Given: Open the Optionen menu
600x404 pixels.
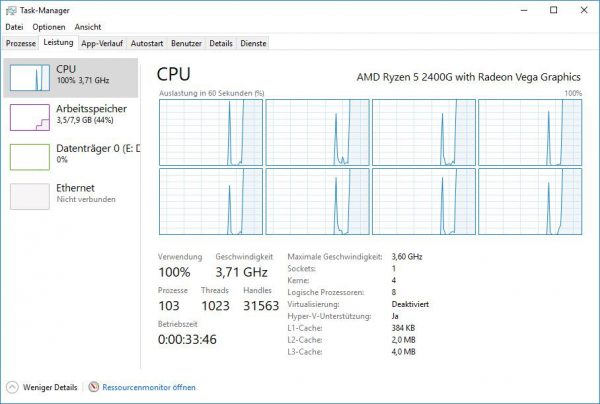Looking at the screenshot, I should click(49, 27).
